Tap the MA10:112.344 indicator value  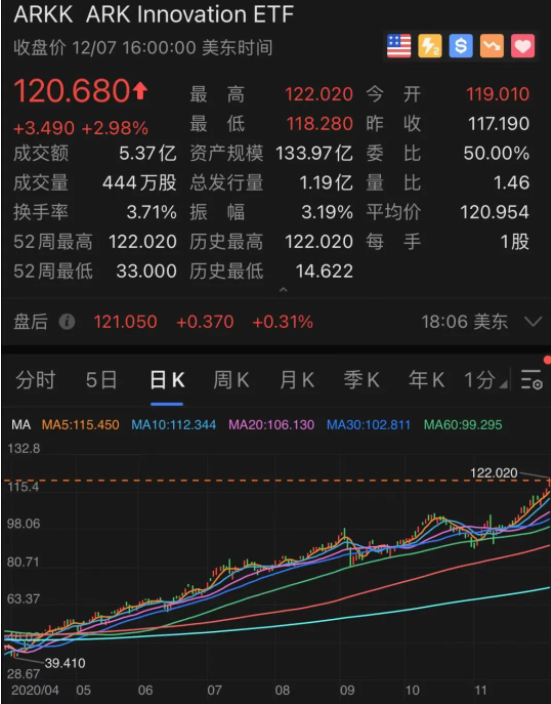(173, 425)
